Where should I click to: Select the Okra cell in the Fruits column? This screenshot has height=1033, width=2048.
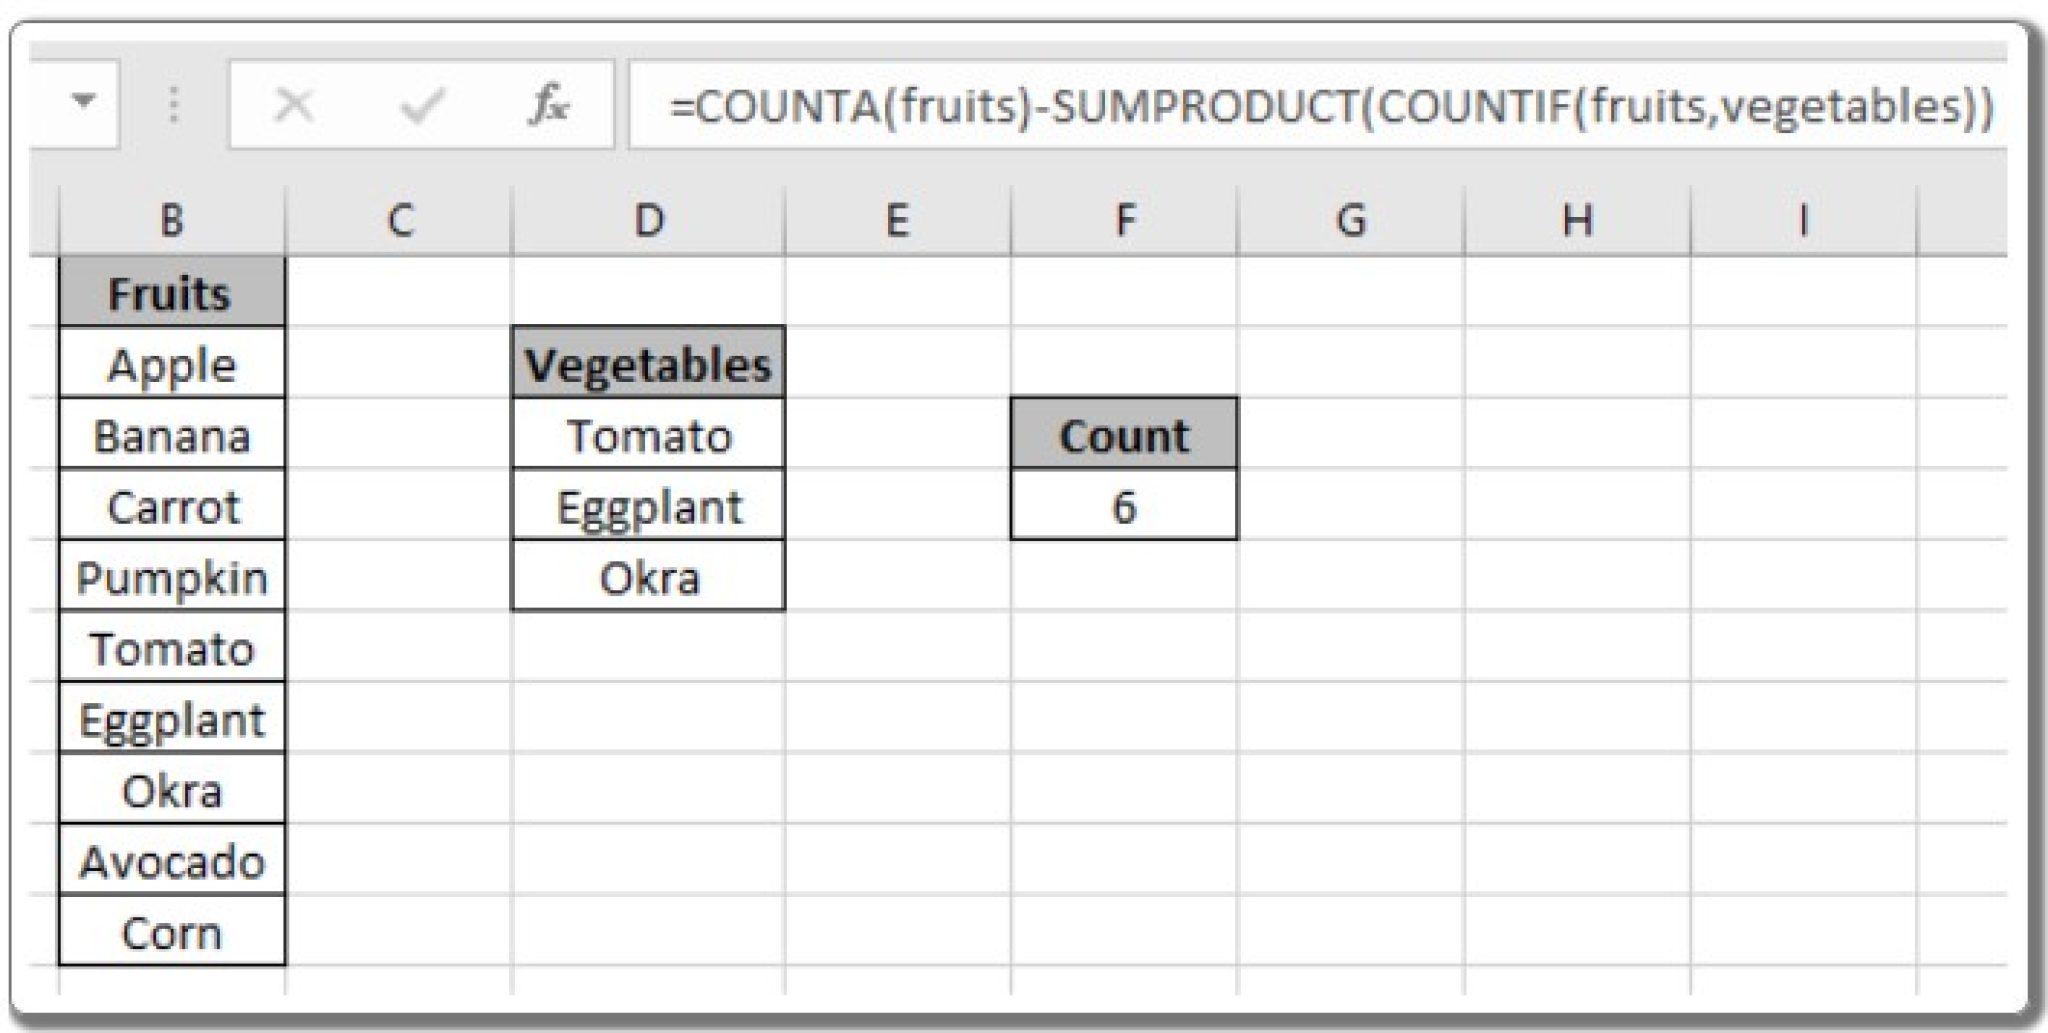coord(172,790)
